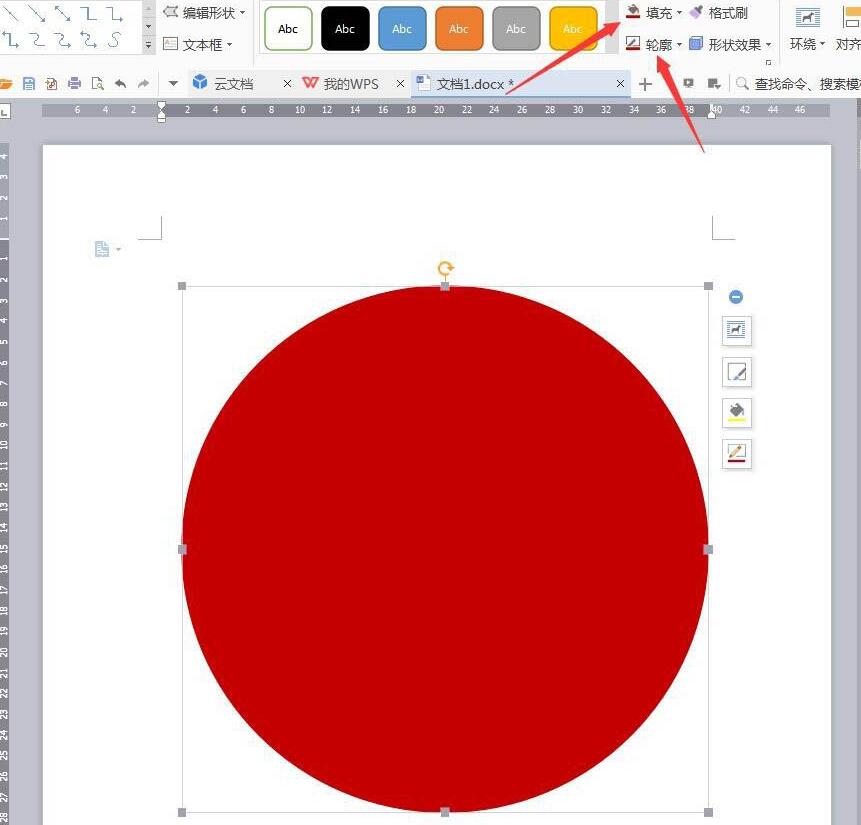Screen dimensions: 861x825
Task: Click the 轮廓 outline pen icon
Action: [633, 43]
